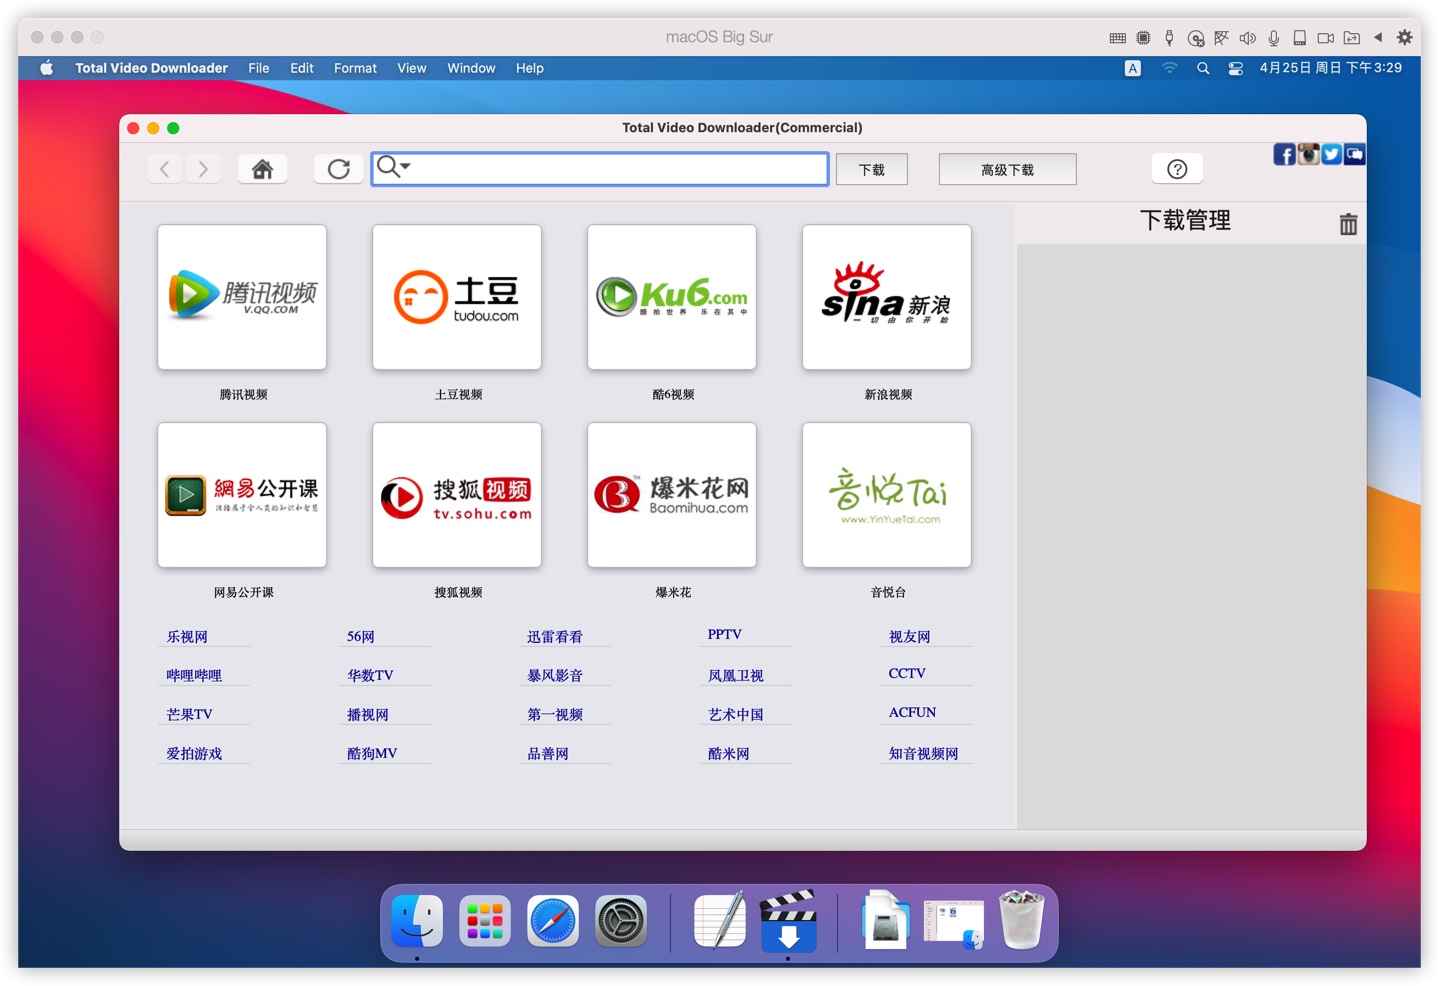Open the 乐视网 link
Viewport: 1439px width, 986px height.
tap(187, 637)
